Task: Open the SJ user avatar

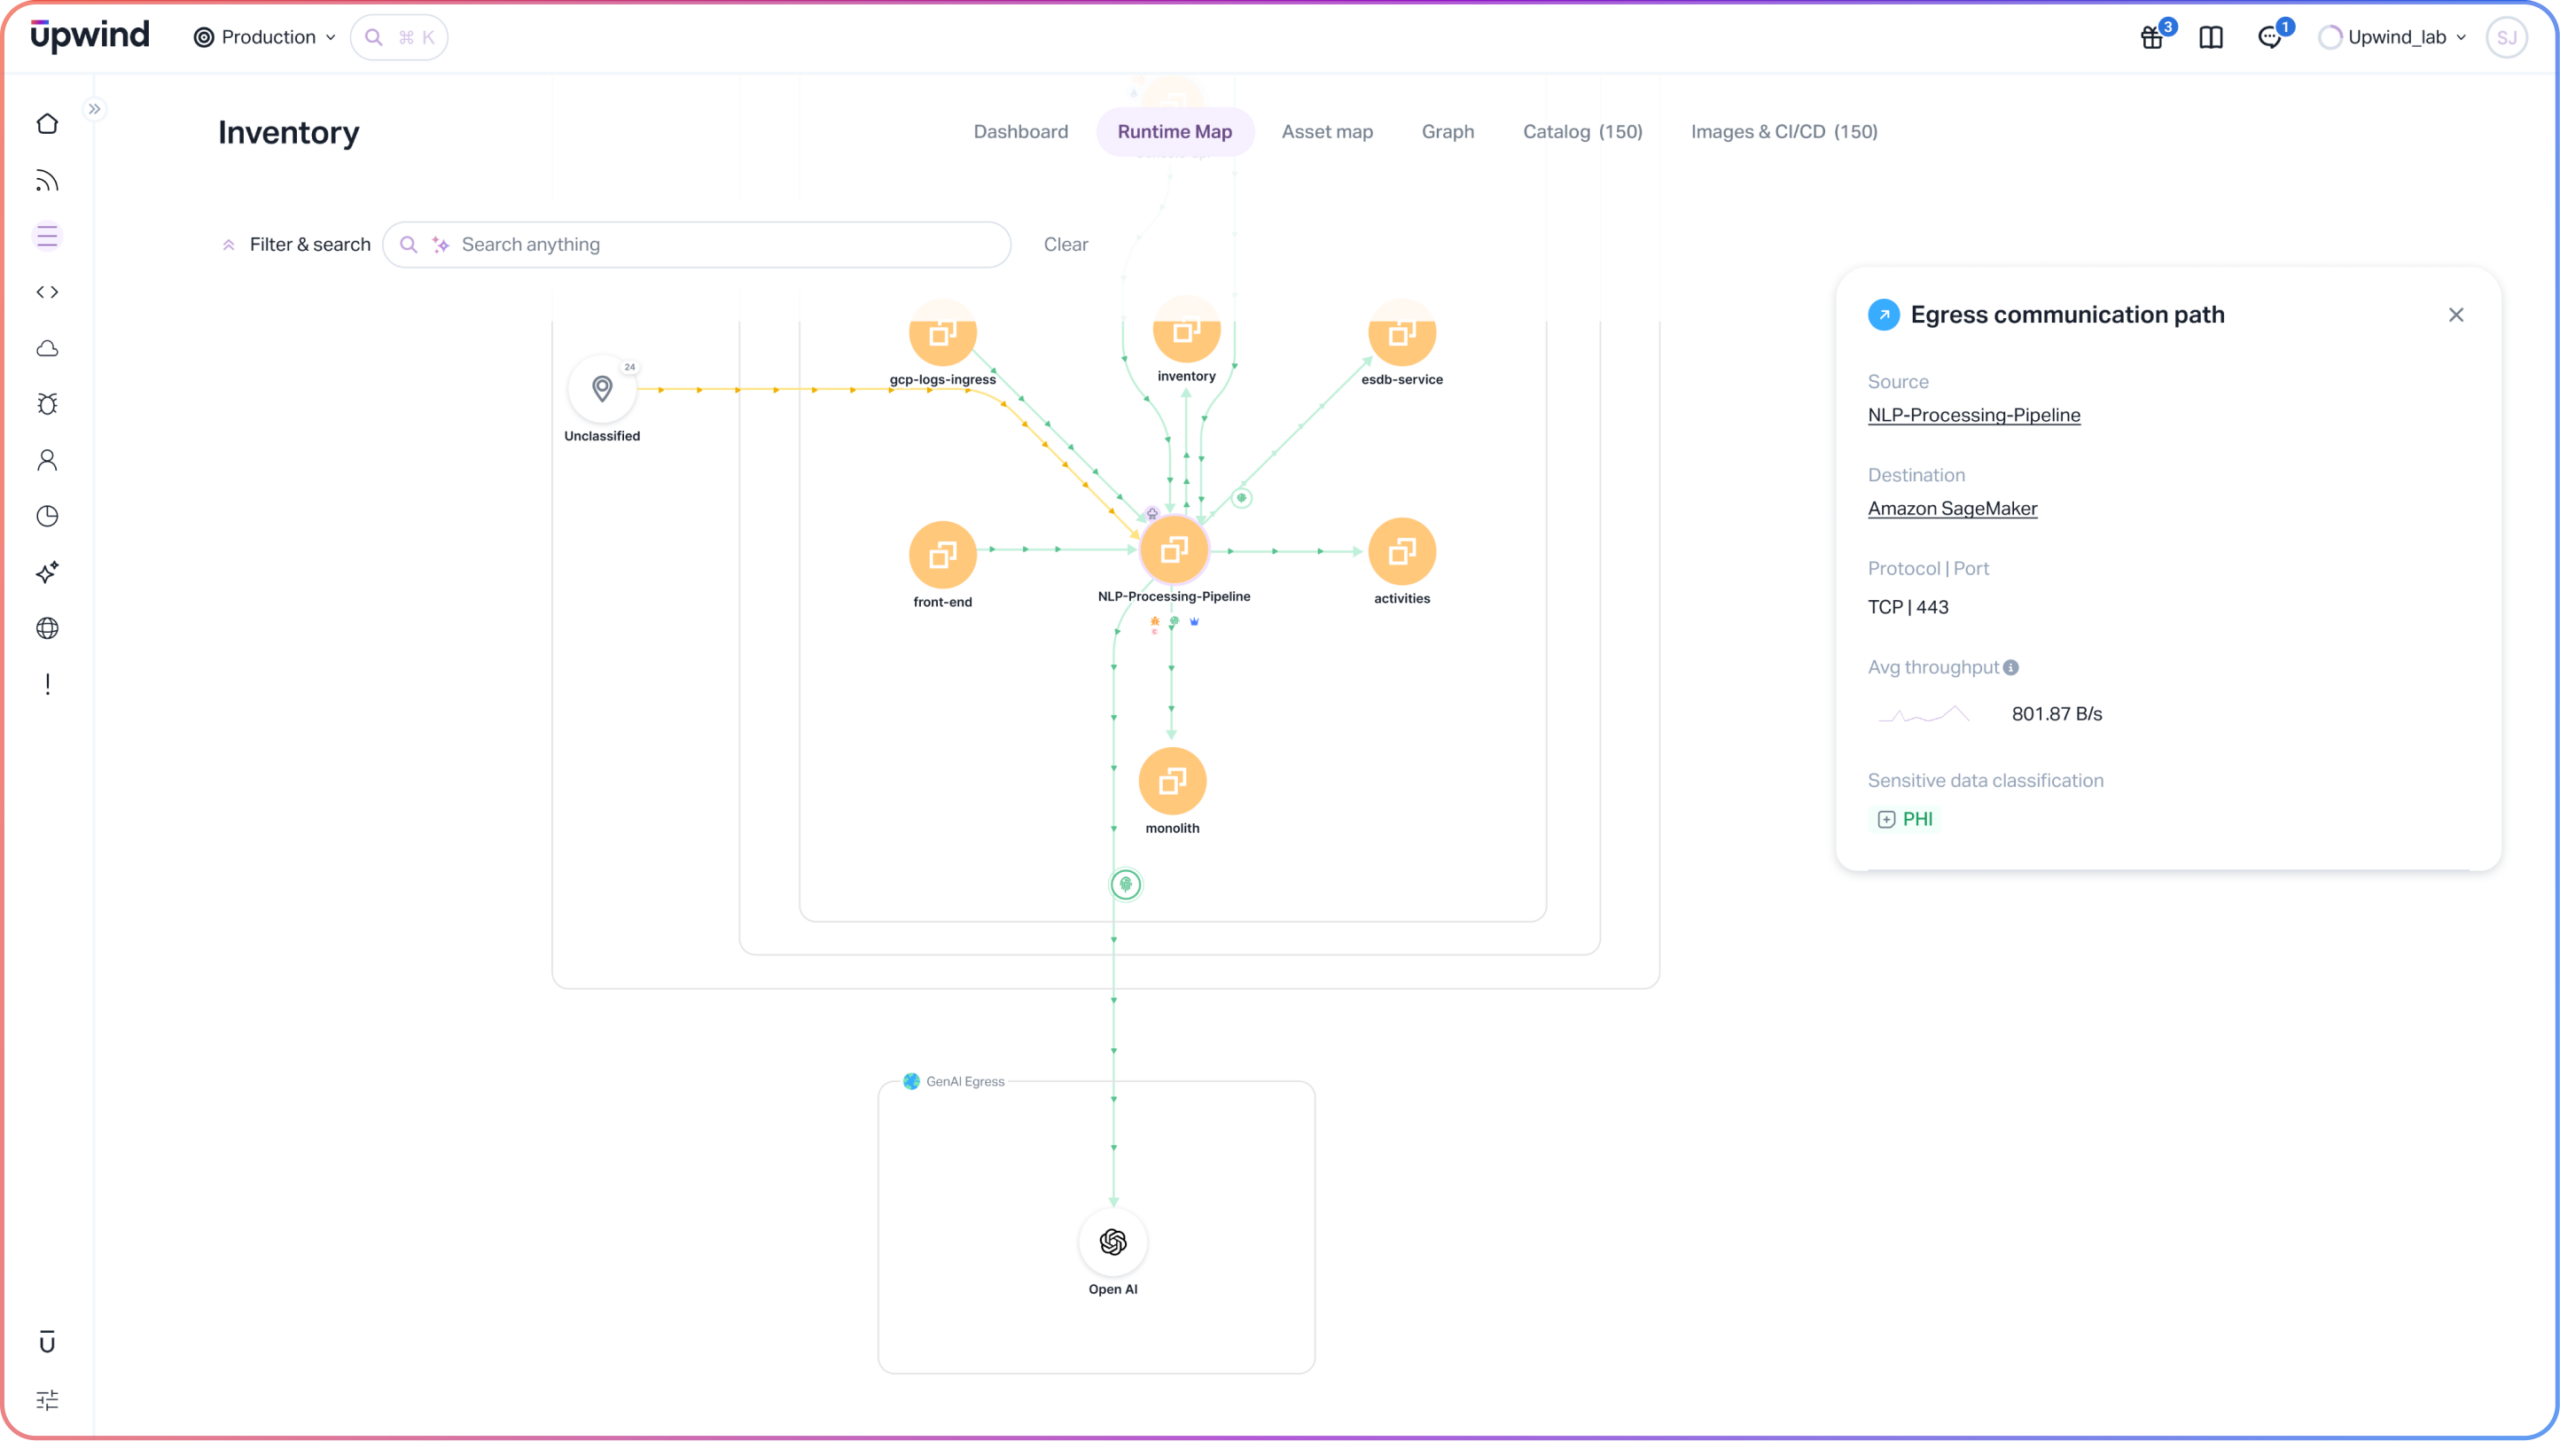Action: tap(2506, 37)
